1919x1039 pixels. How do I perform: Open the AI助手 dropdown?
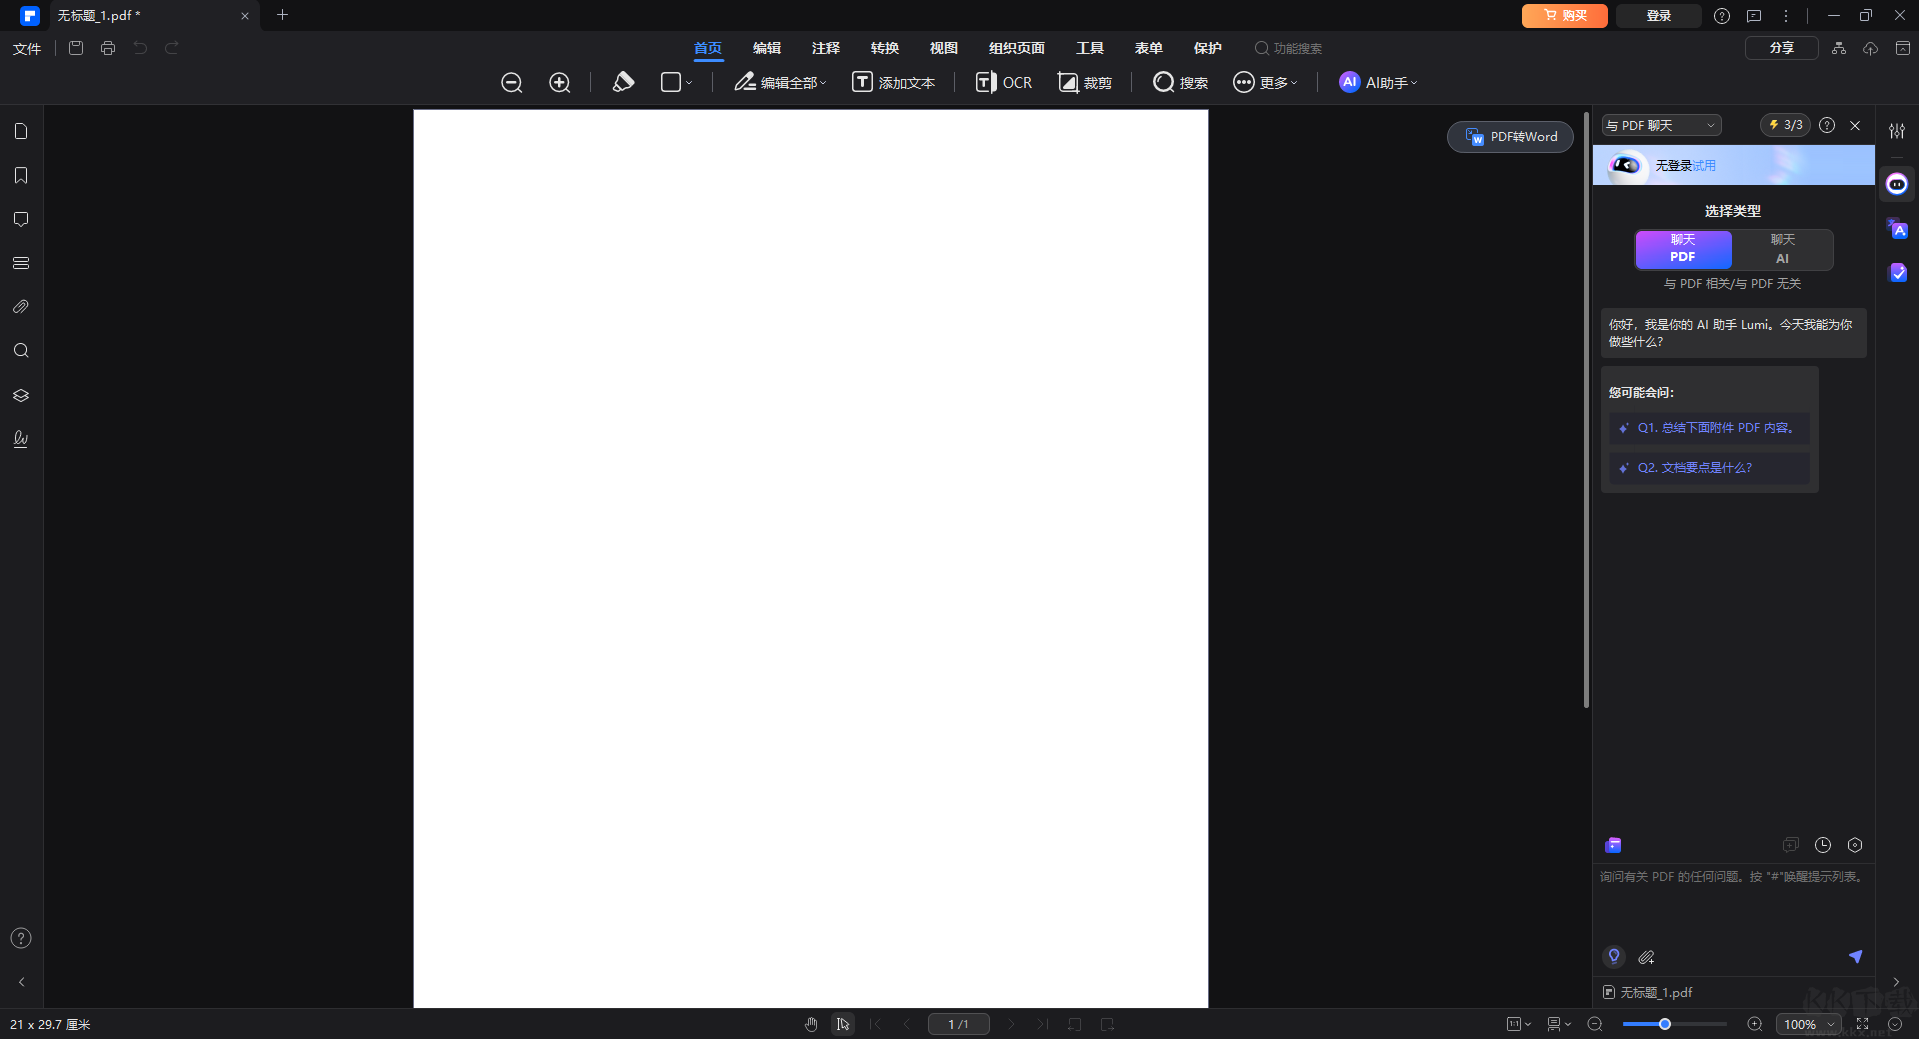point(1378,82)
